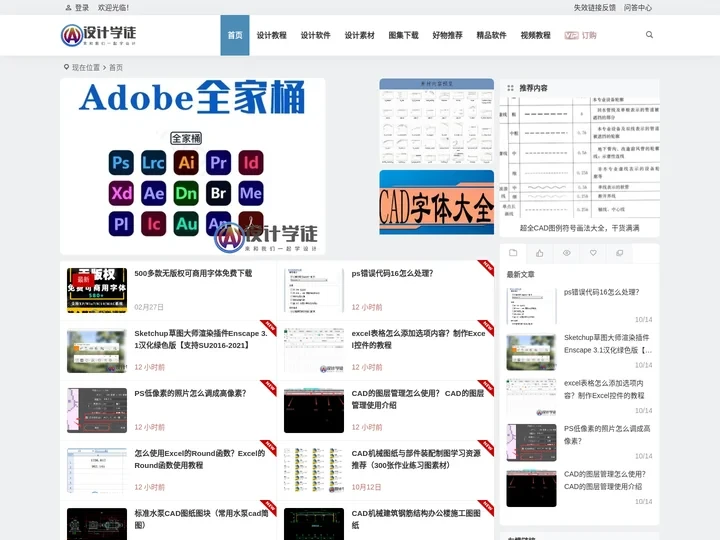
Task: Open ps错误代码16怎么处理 article in main list
Action: (x=393, y=273)
